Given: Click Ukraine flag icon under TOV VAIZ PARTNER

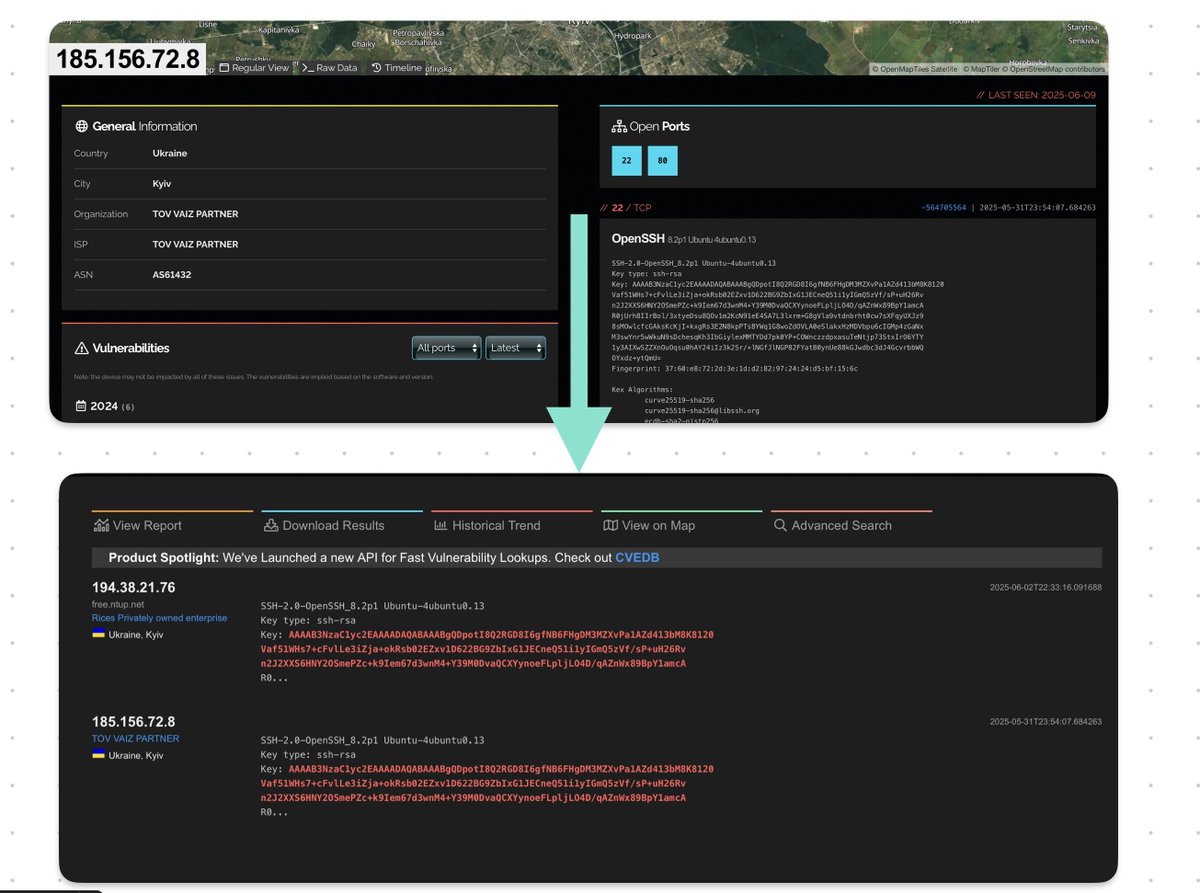Looking at the screenshot, I should tap(98, 755).
